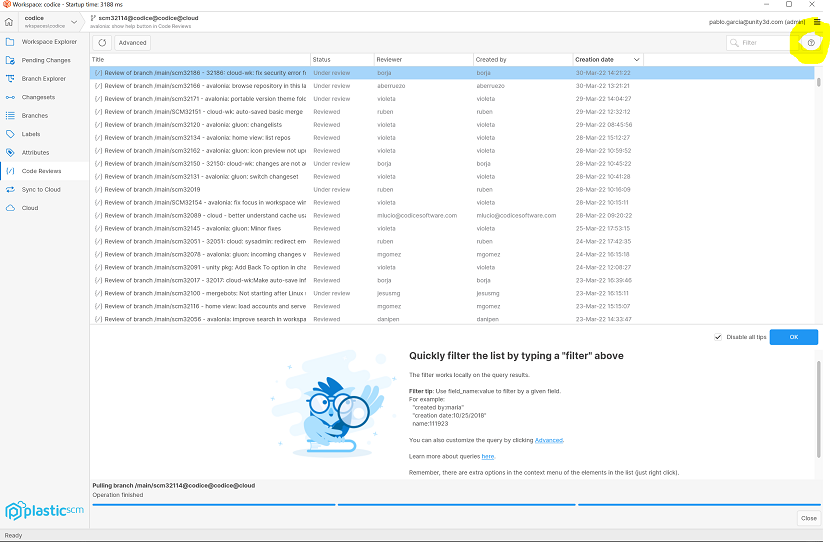This screenshot has height=542, width=830.
Task: Select review of branch scm32186 row
Action: [x=452, y=73]
